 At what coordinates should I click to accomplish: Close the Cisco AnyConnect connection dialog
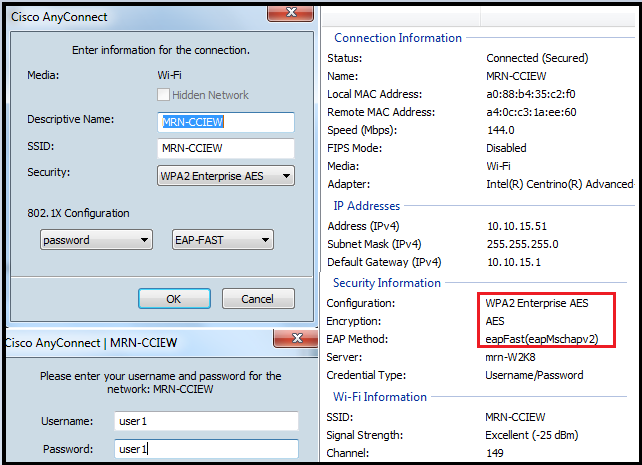pos(293,13)
